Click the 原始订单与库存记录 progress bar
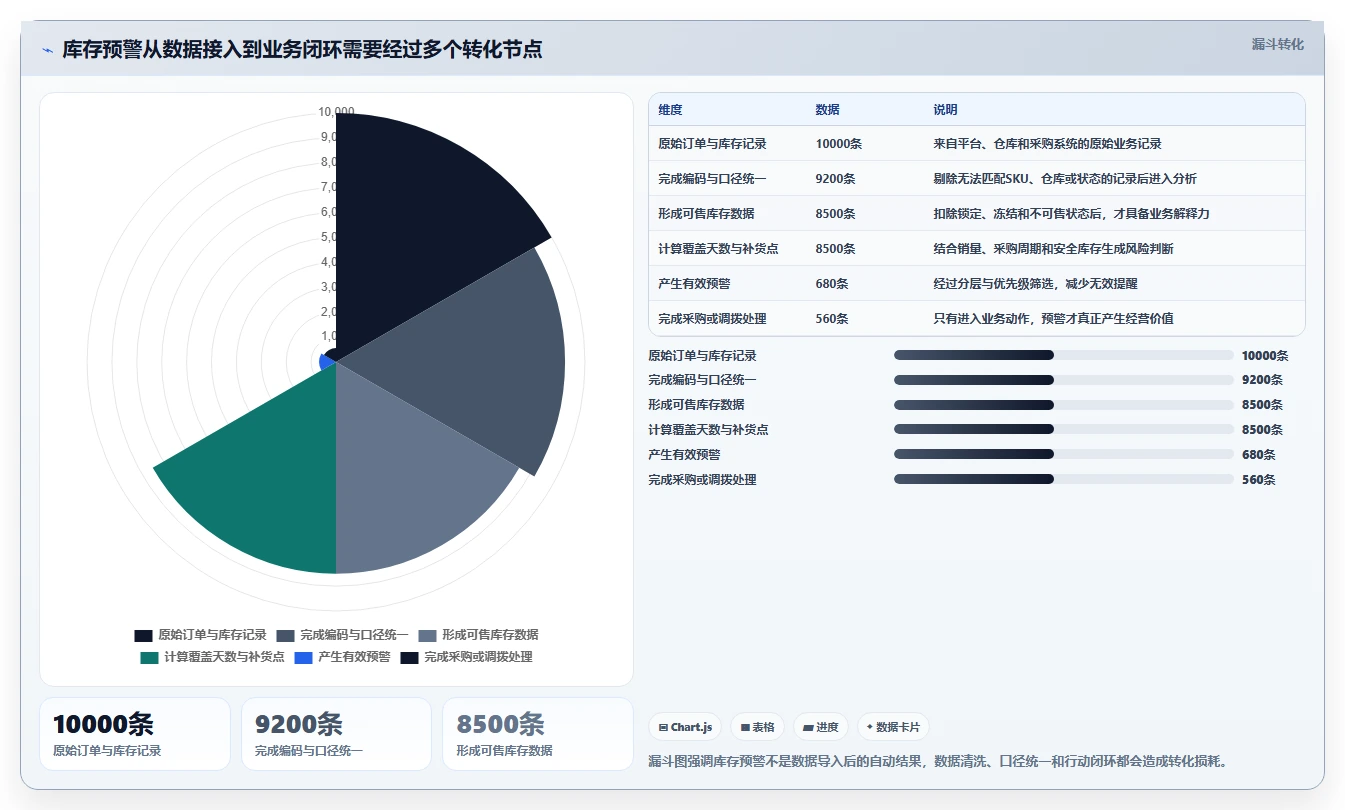Screen dimensions: 1345x810 point(1064,355)
